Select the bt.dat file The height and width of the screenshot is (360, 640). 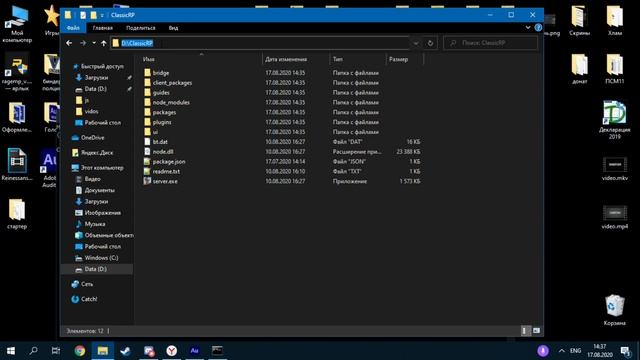pos(160,142)
